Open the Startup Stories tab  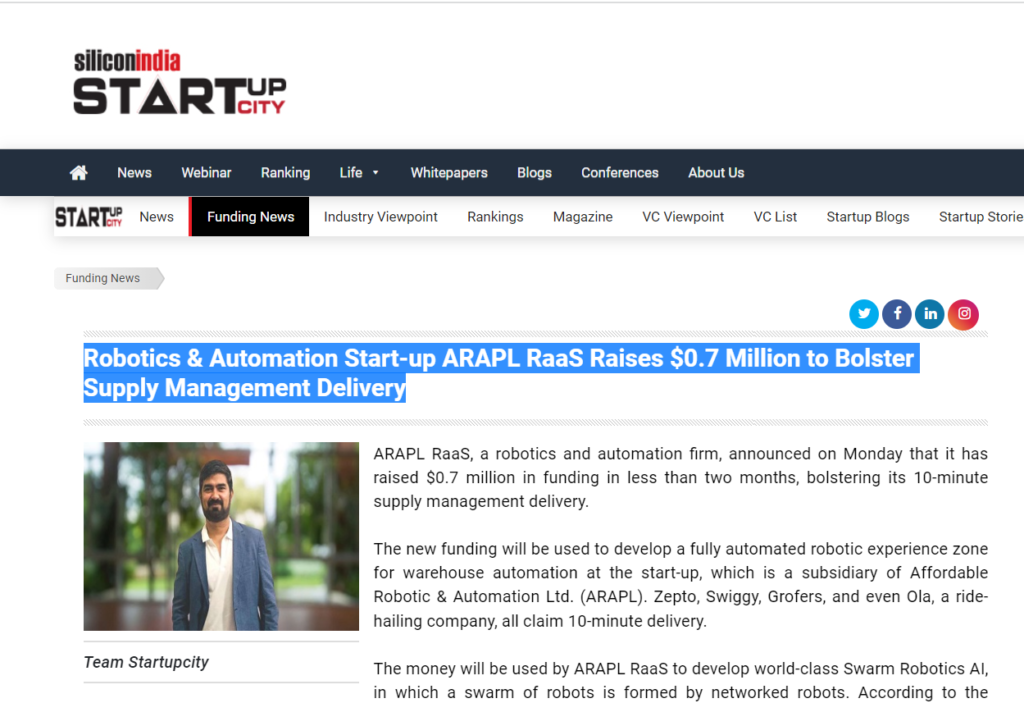pos(981,217)
